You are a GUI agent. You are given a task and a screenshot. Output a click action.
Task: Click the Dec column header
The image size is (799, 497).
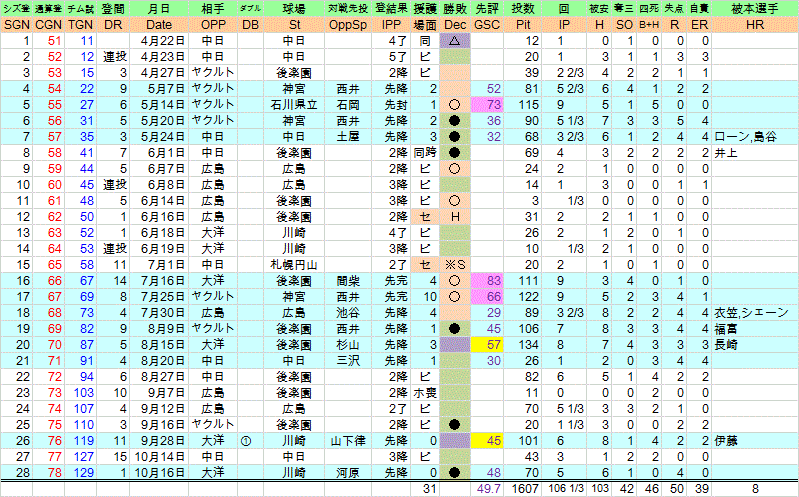pos(455,24)
